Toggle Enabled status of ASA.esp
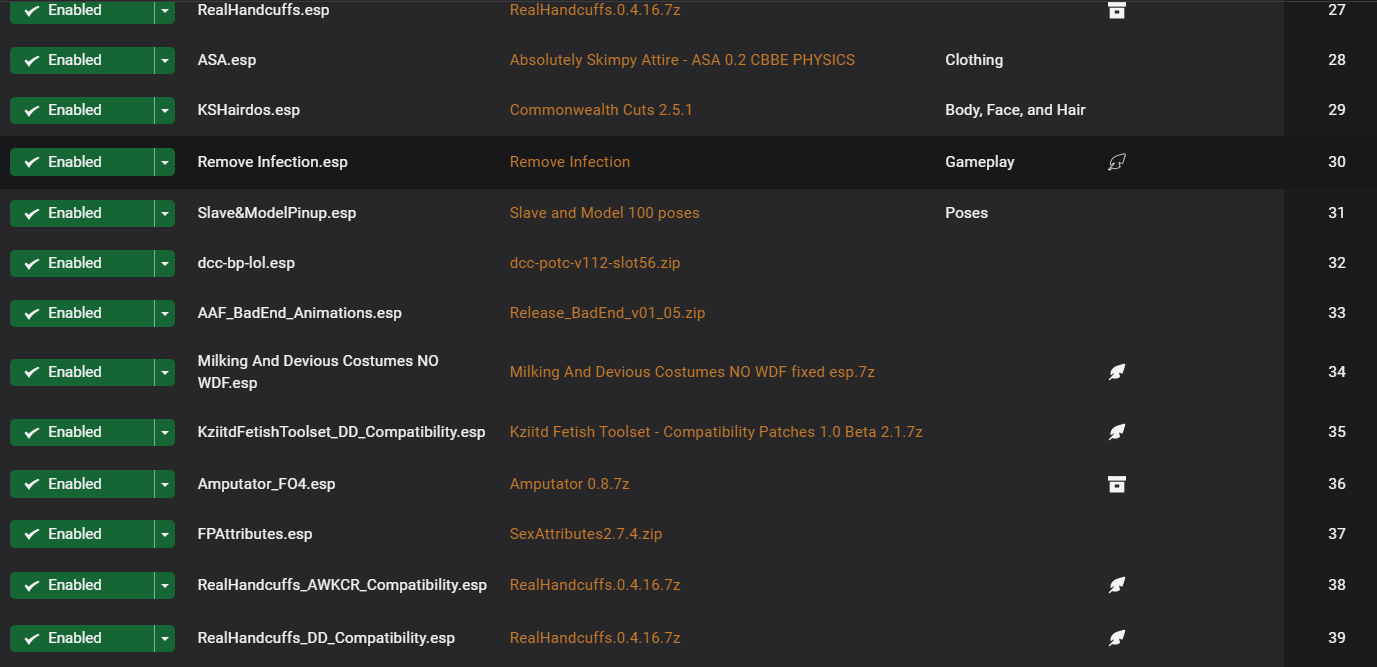Image resolution: width=1377 pixels, height=667 pixels. (82, 60)
